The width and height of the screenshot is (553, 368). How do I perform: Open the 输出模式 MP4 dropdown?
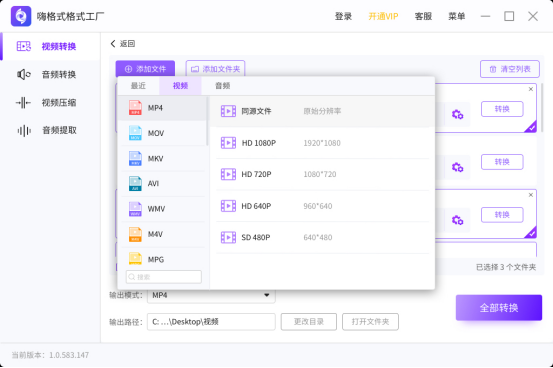[x=211, y=295]
